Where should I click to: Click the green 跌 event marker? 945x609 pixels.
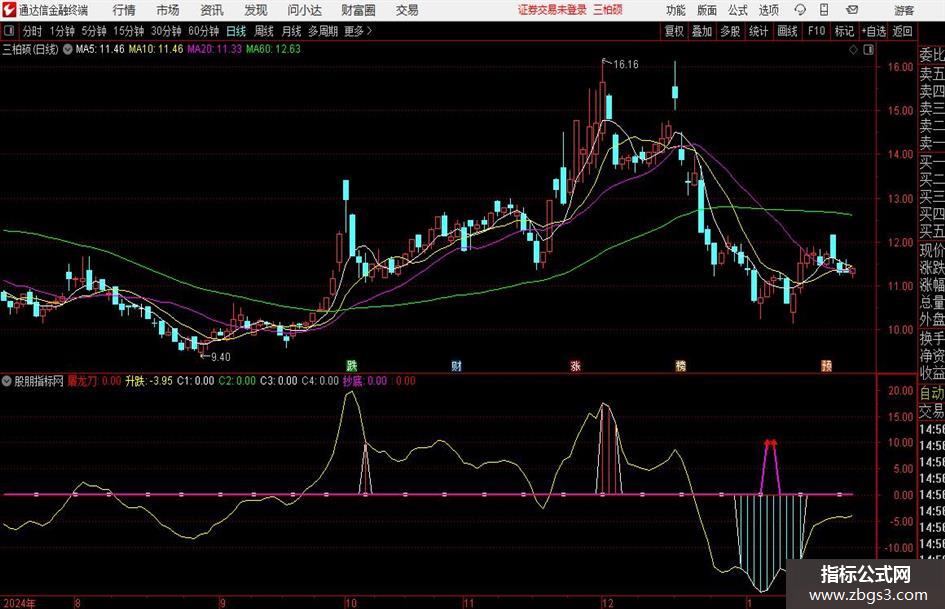[351, 365]
